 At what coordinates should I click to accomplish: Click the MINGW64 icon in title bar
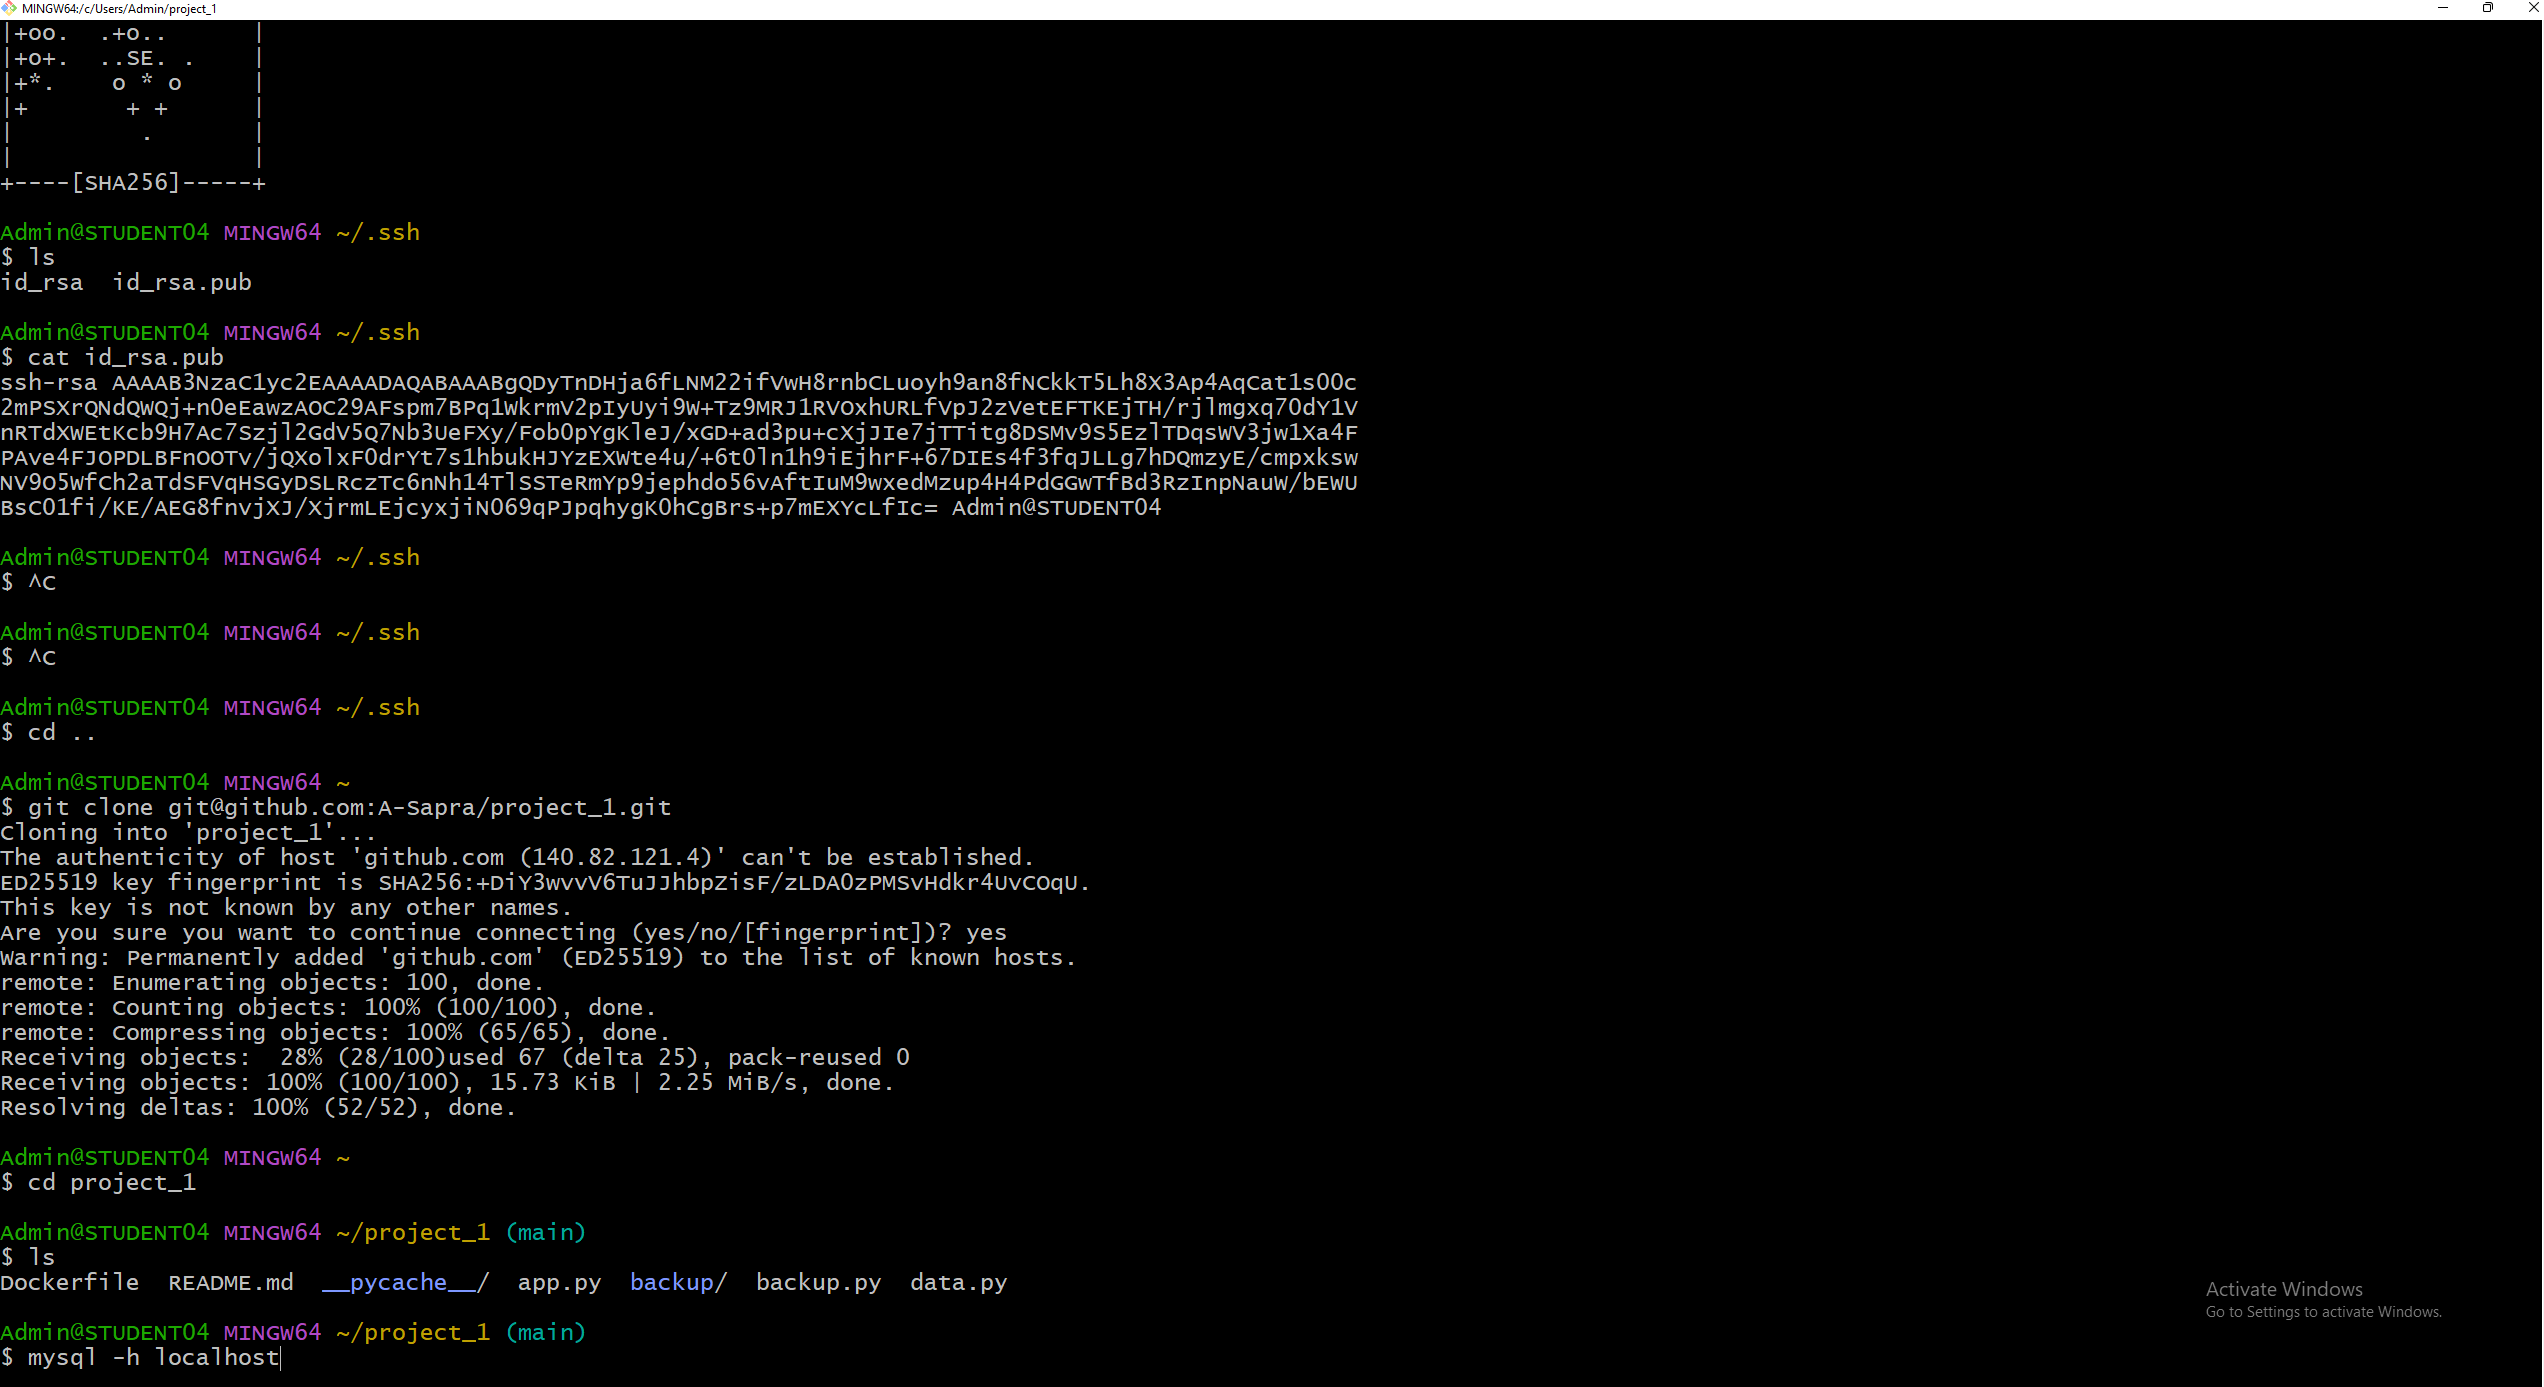tap(10, 8)
